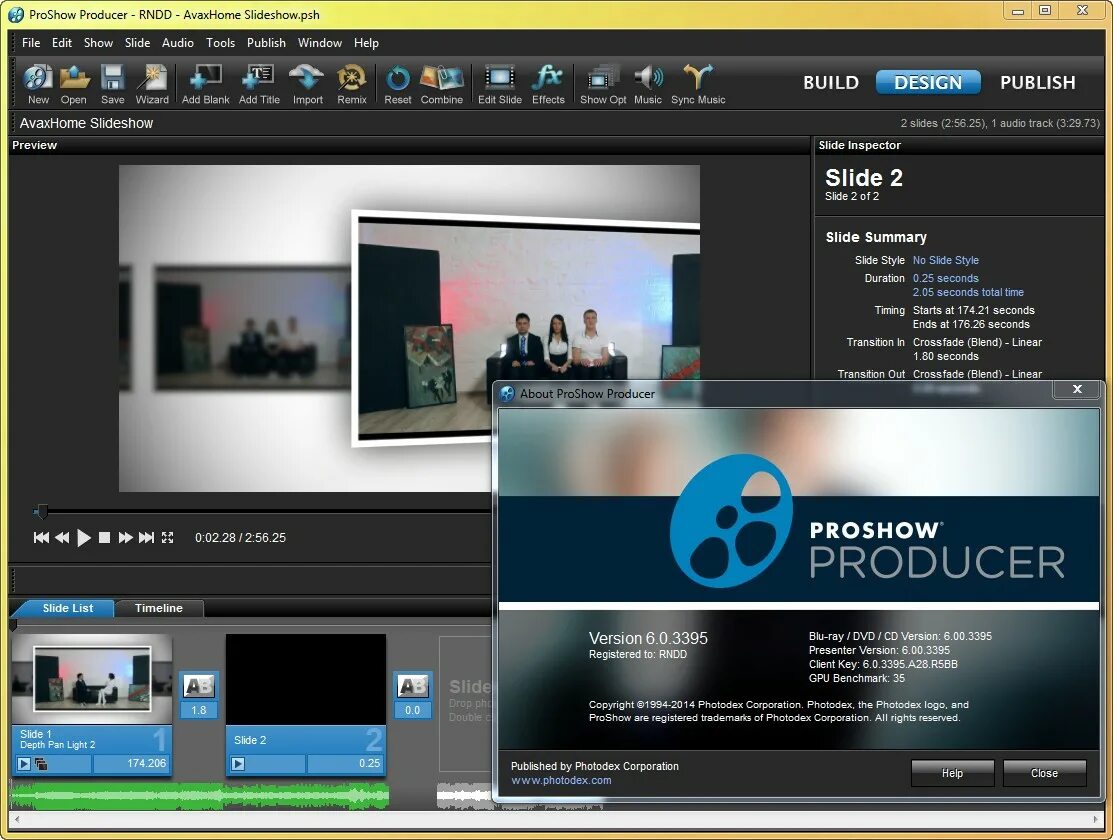Click the 0.25 seconds duration link
This screenshot has width=1113, height=840.
coord(945,278)
